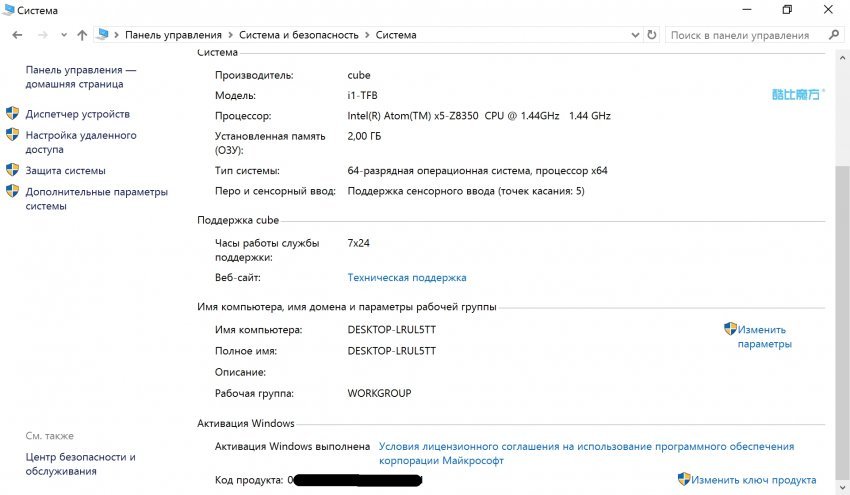
Task: Expand the chevron after Система и безопасность
Action: click(367, 35)
